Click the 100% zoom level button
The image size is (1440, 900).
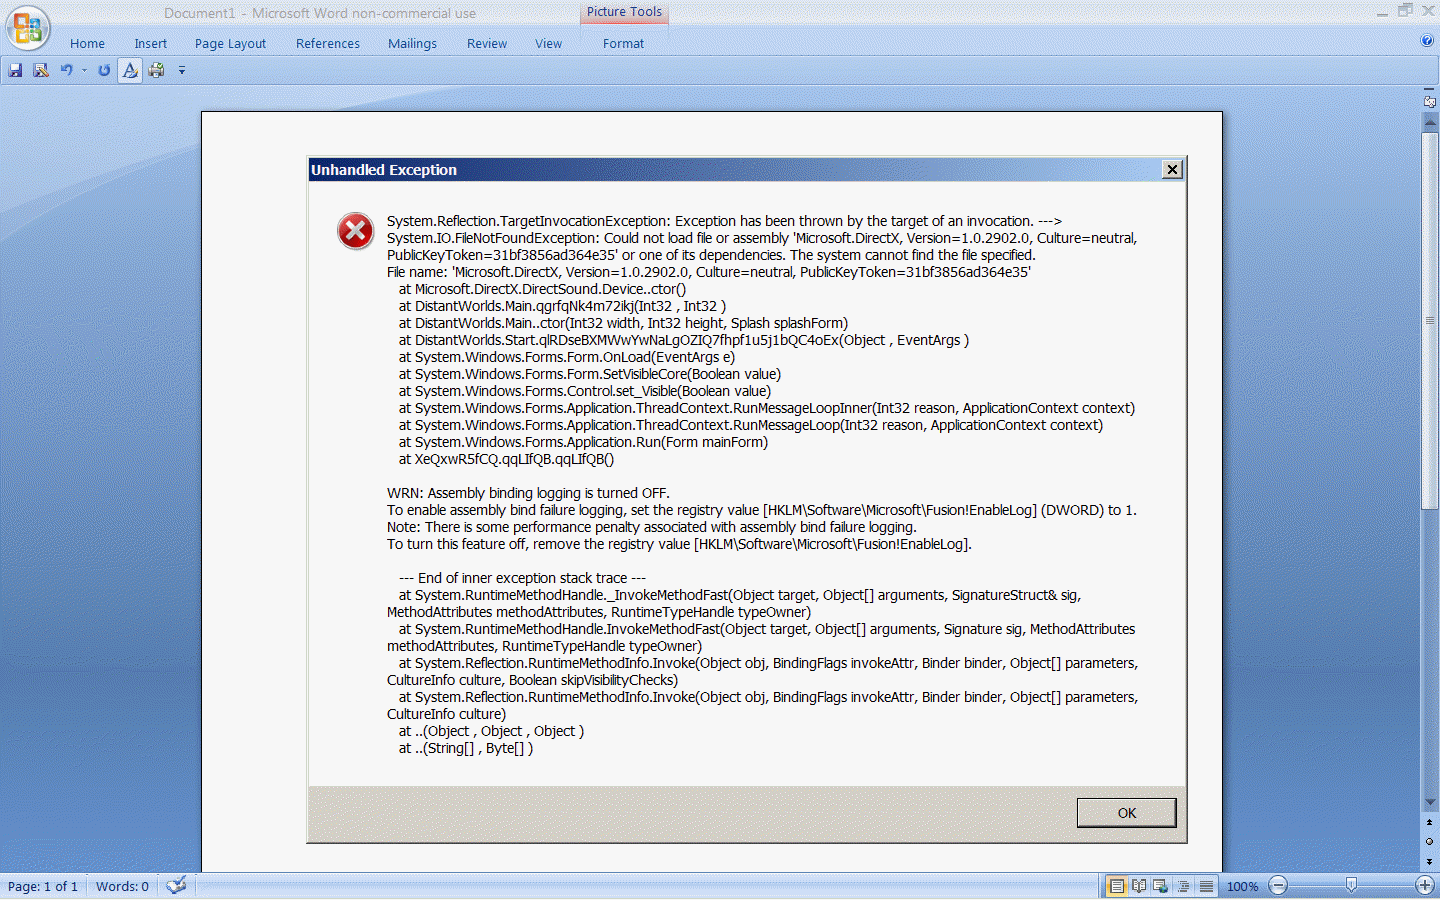pyautogui.click(x=1242, y=886)
